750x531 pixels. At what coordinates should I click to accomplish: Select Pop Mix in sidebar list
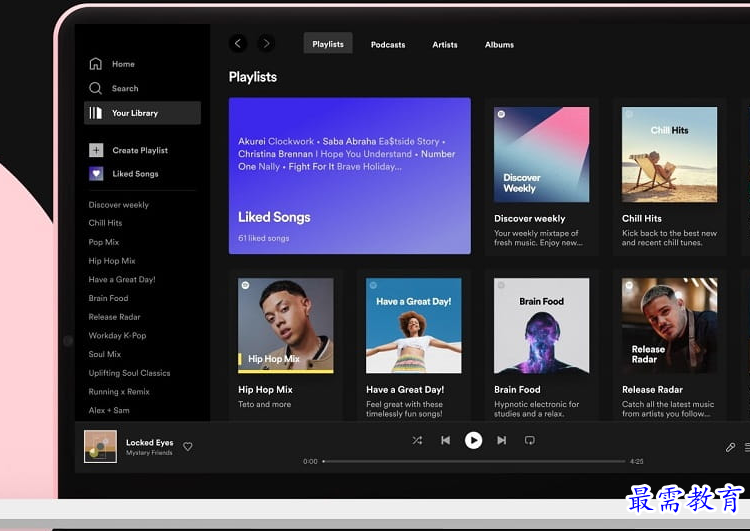(x=104, y=242)
